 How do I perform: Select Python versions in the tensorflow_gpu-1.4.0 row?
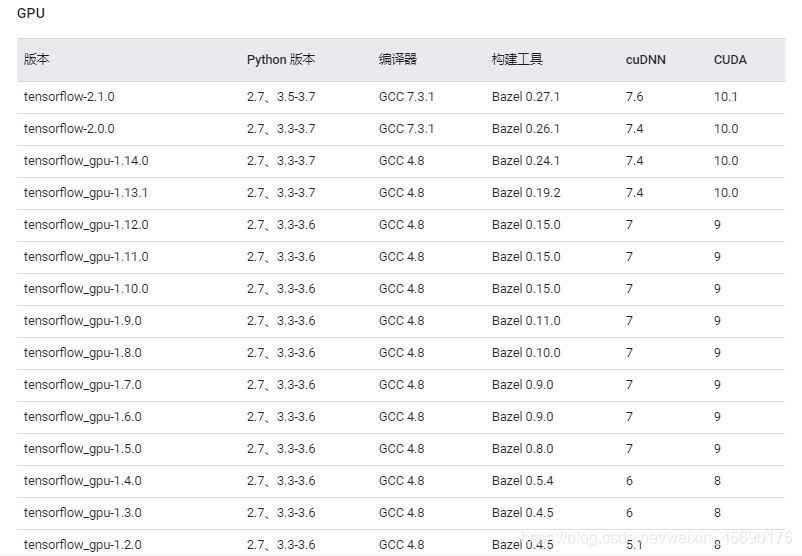(281, 481)
